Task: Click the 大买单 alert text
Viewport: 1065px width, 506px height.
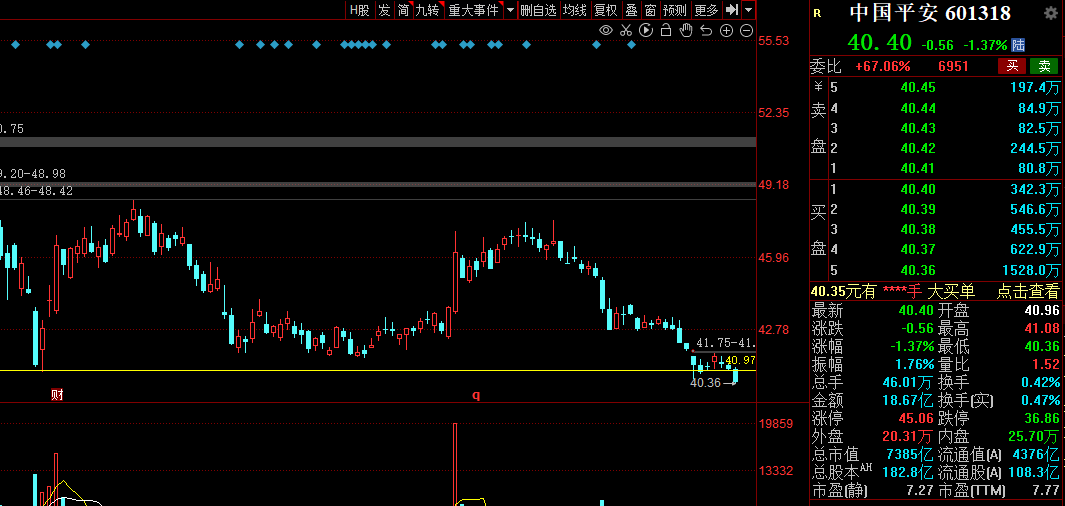Action: click(x=951, y=292)
